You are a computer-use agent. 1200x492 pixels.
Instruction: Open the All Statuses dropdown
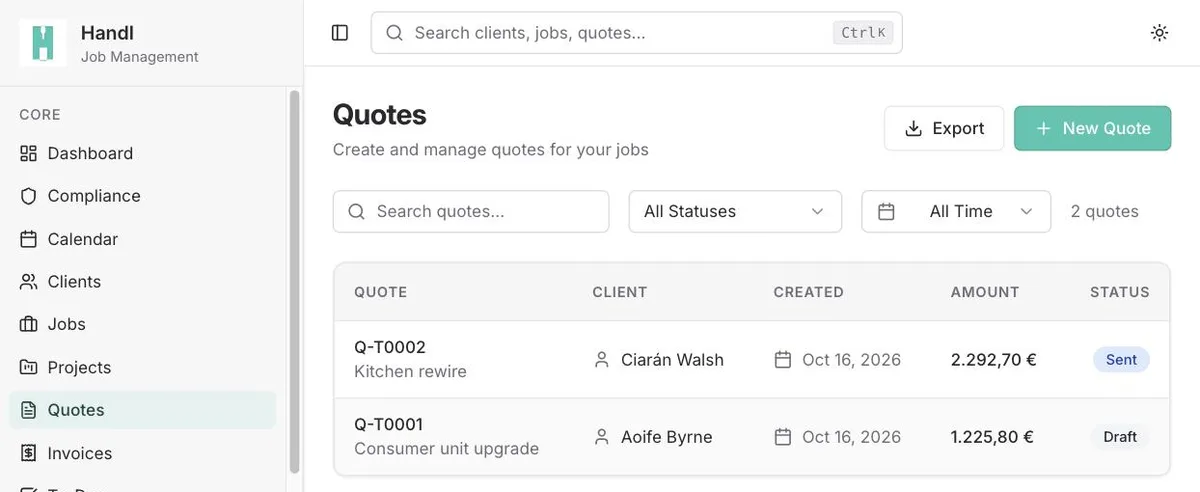click(735, 212)
